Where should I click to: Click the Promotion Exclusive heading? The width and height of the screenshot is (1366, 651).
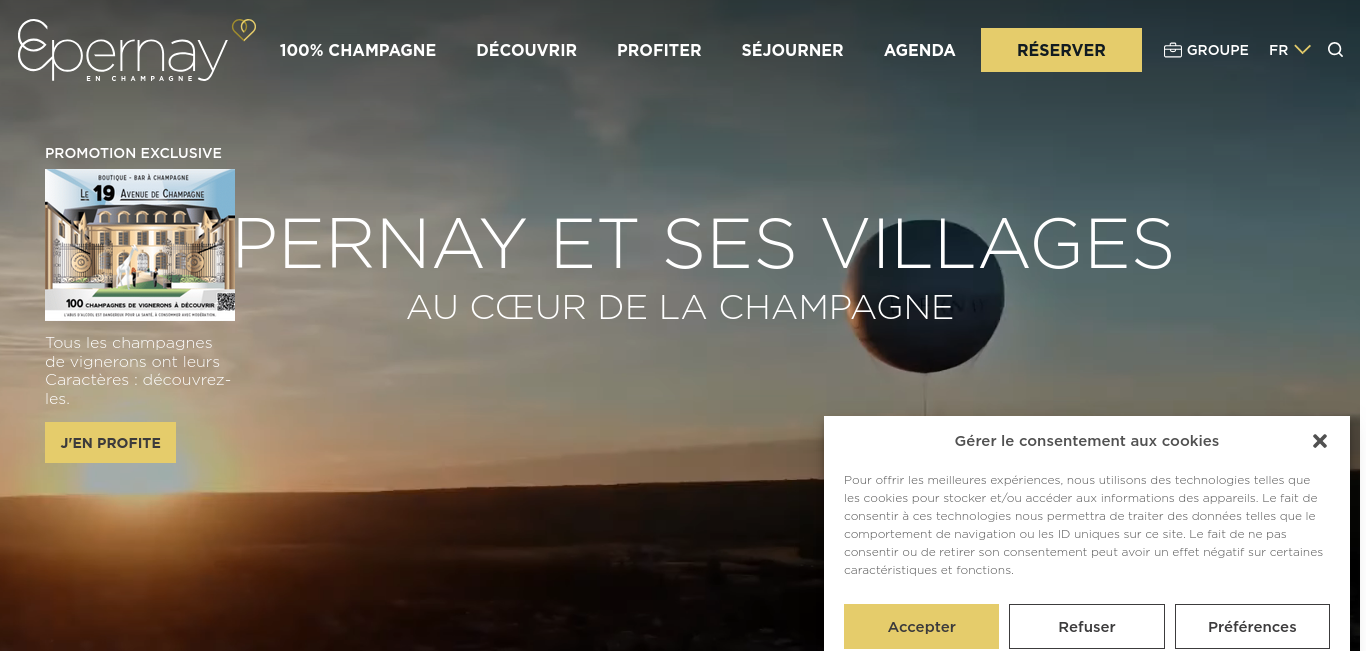(x=133, y=153)
